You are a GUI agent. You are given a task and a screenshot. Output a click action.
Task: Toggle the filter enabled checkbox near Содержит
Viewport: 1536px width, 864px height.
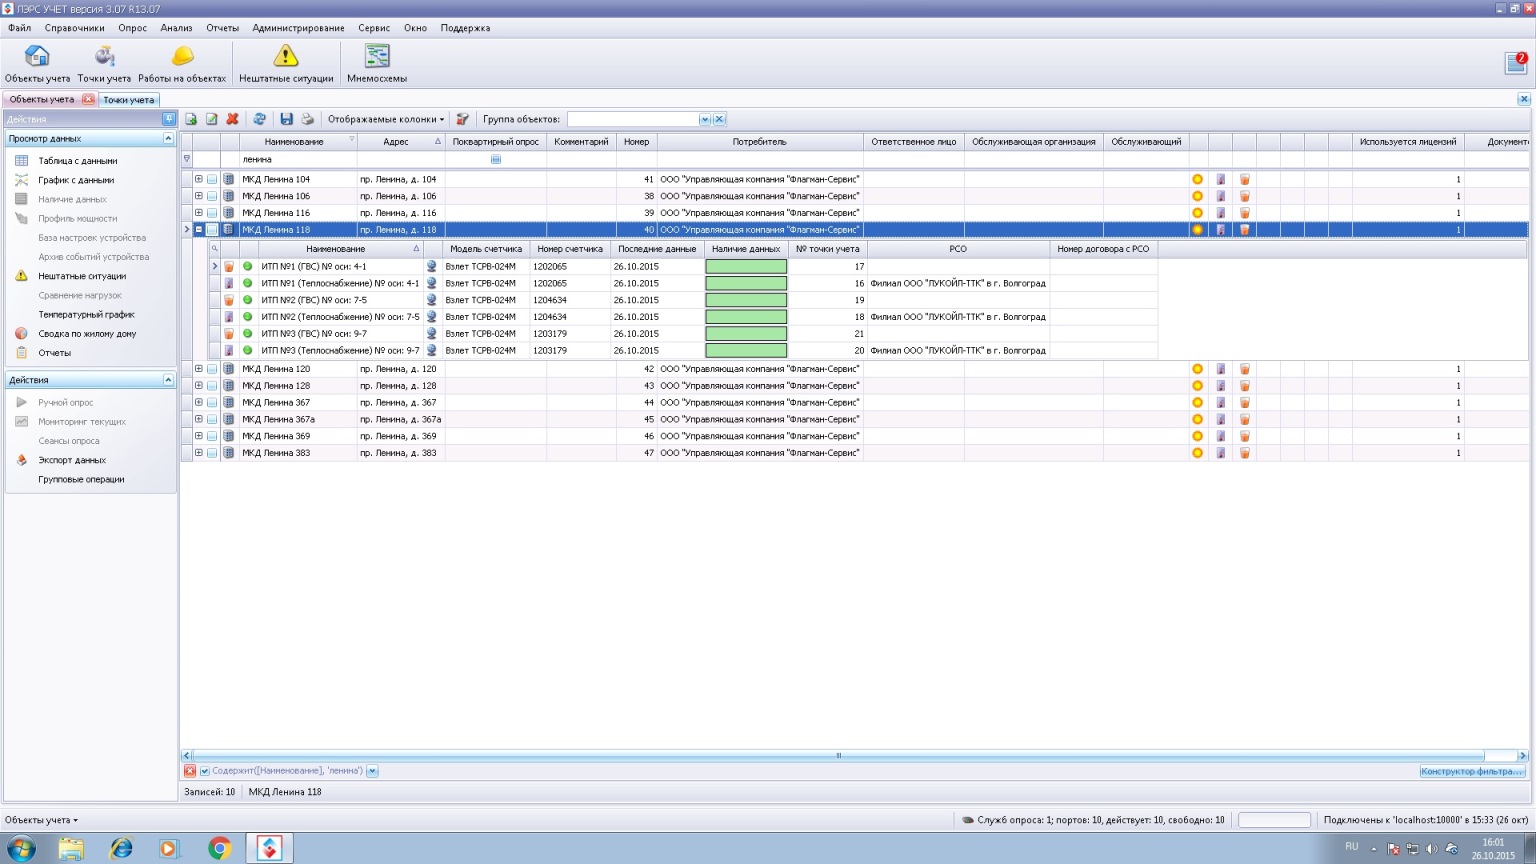point(204,771)
